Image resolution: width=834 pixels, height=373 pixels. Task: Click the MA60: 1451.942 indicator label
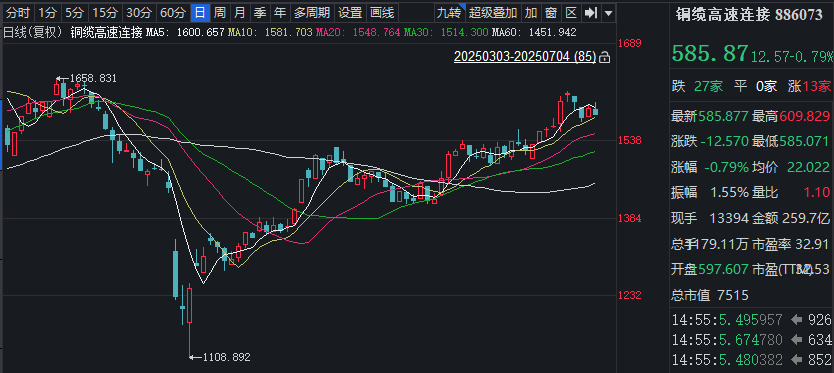coord(534,32)
